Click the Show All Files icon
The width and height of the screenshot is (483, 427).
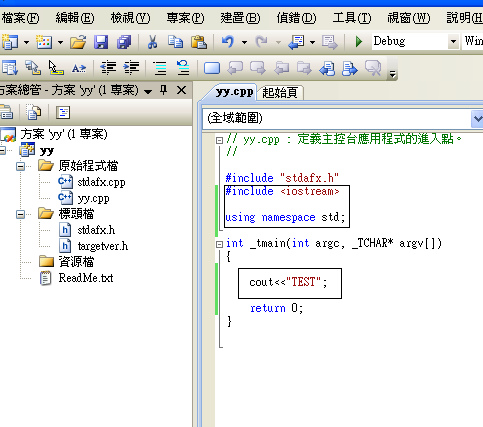click(34, 112)
